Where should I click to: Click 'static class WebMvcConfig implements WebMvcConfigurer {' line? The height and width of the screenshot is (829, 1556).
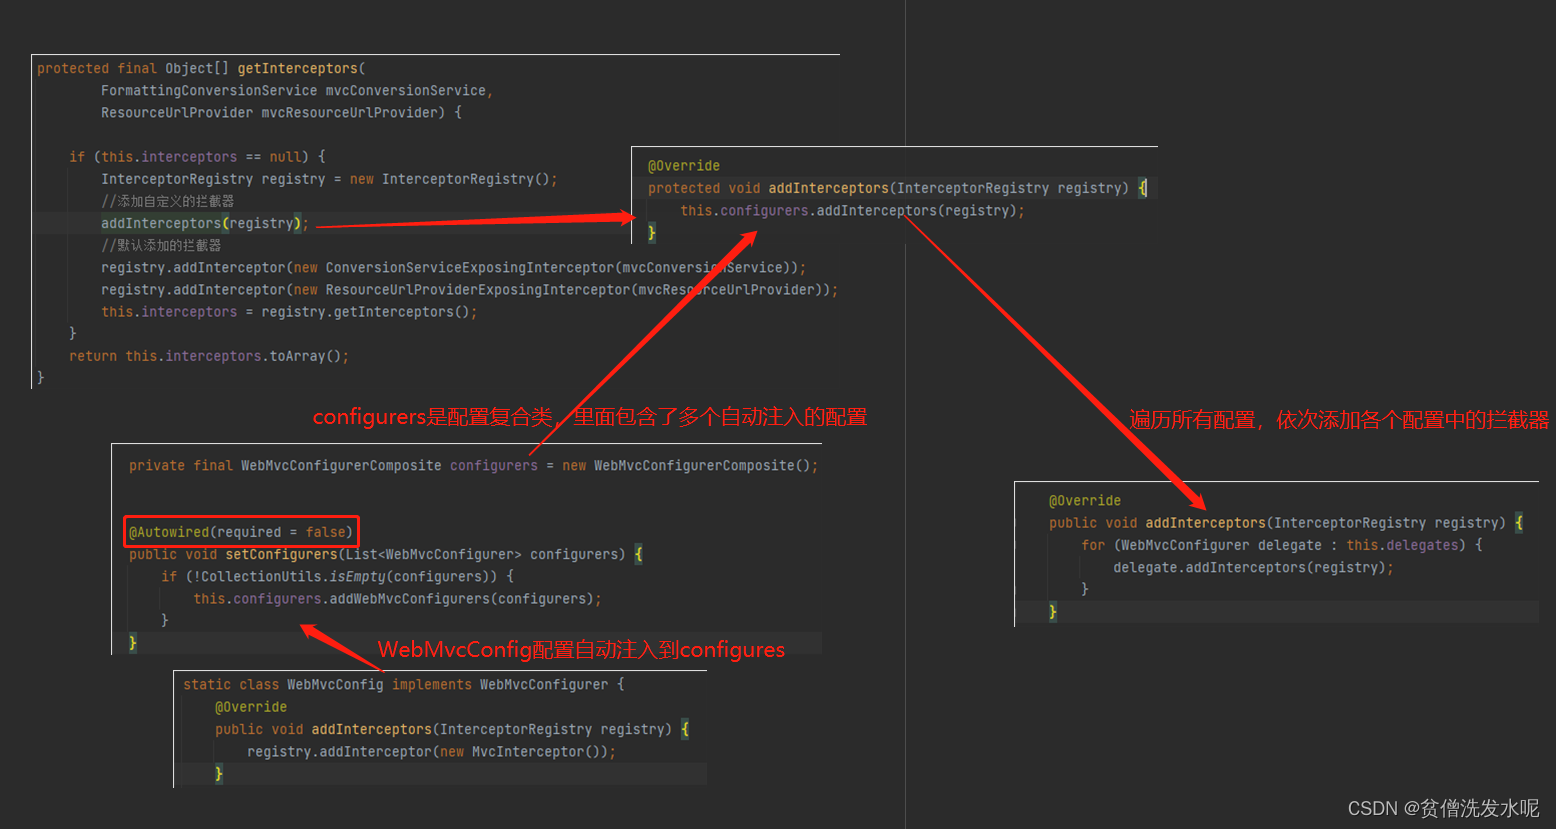(403, 684)
